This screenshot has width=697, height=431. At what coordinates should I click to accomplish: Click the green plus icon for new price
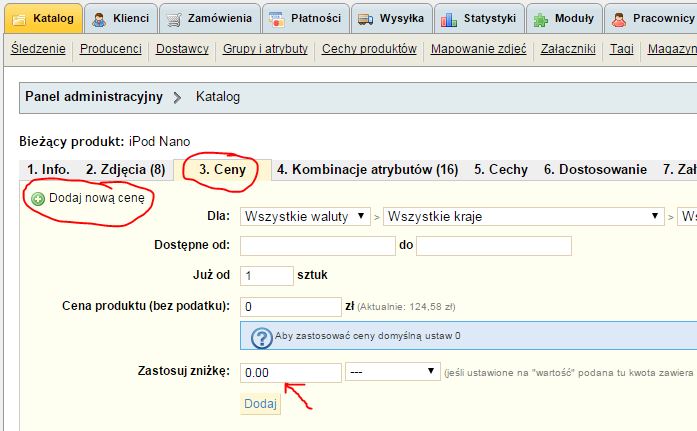(38, 199)
